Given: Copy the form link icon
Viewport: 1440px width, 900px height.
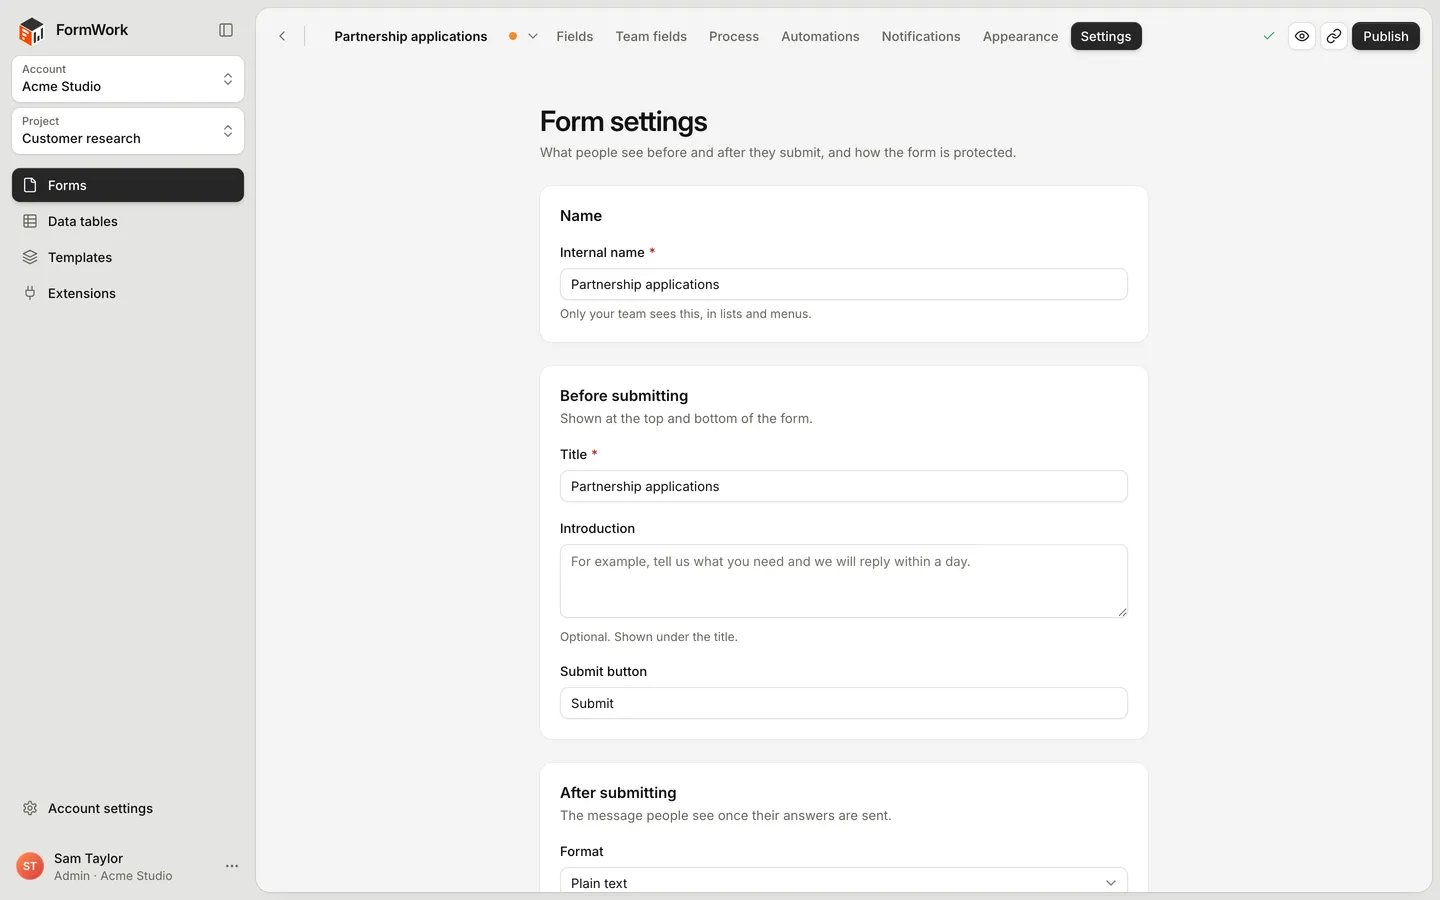Looking at the screenshot, I should pos(1334,36).
